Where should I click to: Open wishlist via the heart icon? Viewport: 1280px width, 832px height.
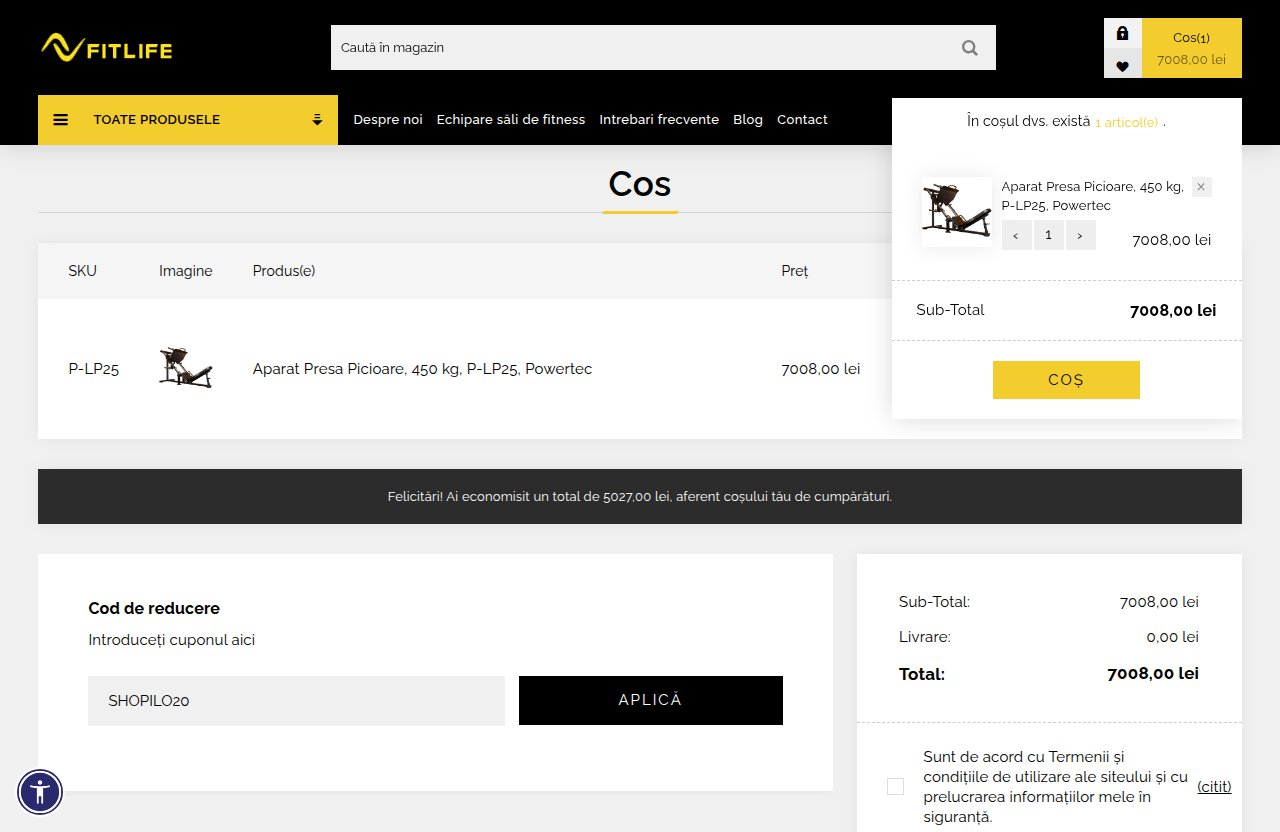coord(1122,66)
